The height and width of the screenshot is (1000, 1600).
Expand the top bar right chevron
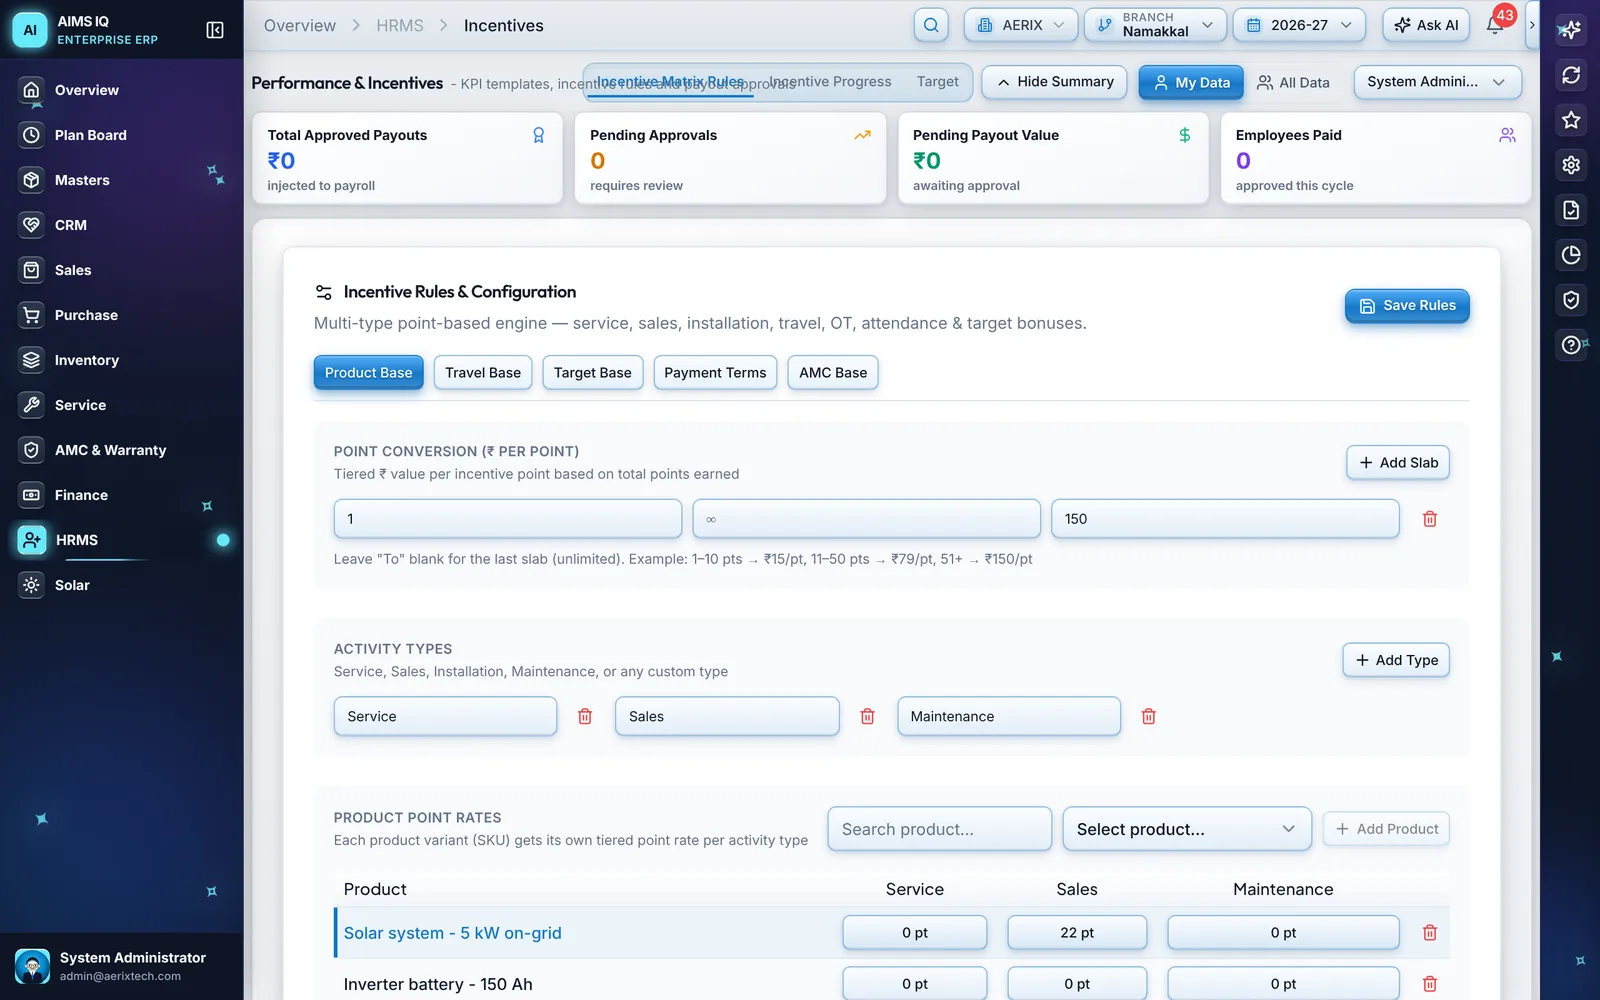point(1531,25)
